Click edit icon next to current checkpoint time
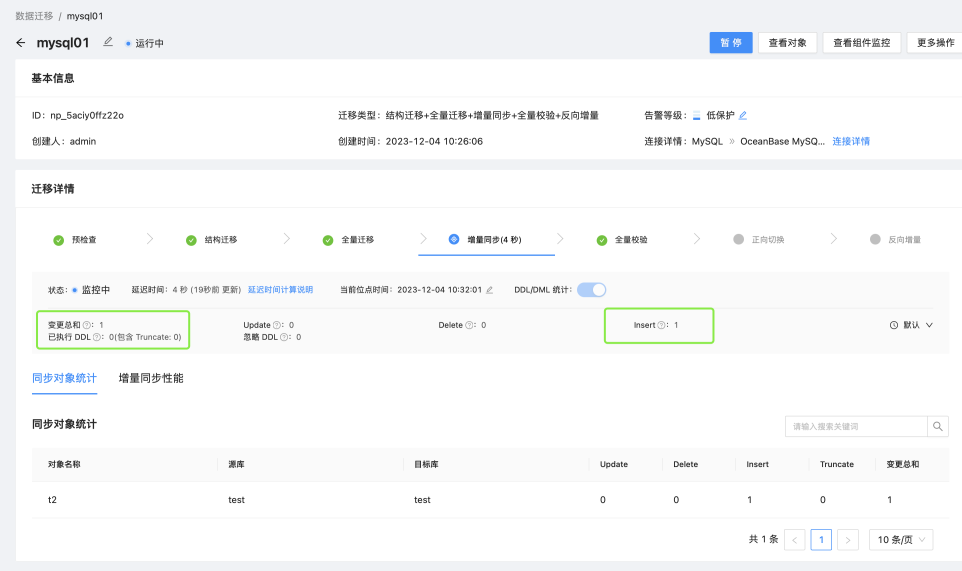The width and height of the screenshot is (962, 571). 490,290
